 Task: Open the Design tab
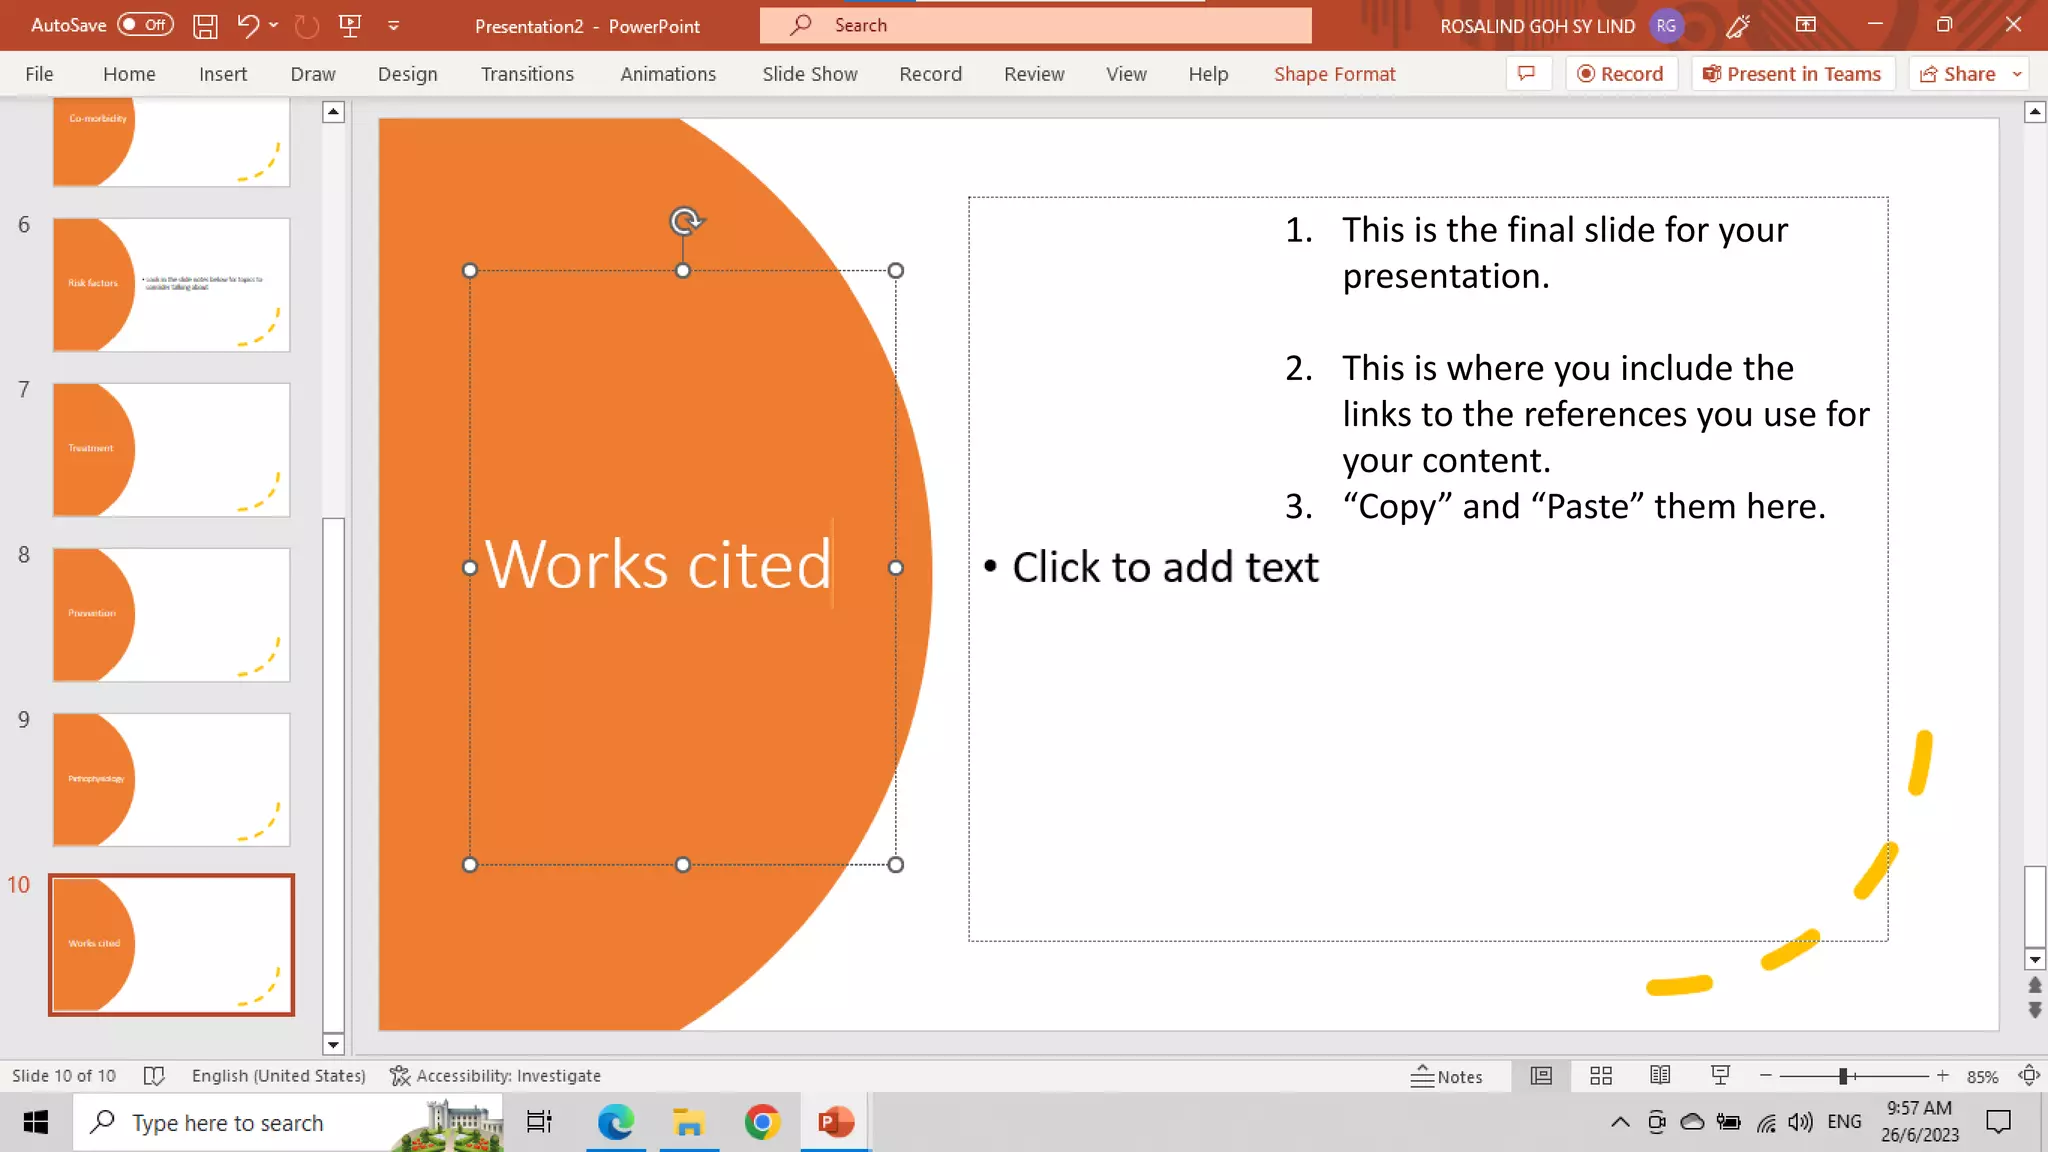(408, 74)
